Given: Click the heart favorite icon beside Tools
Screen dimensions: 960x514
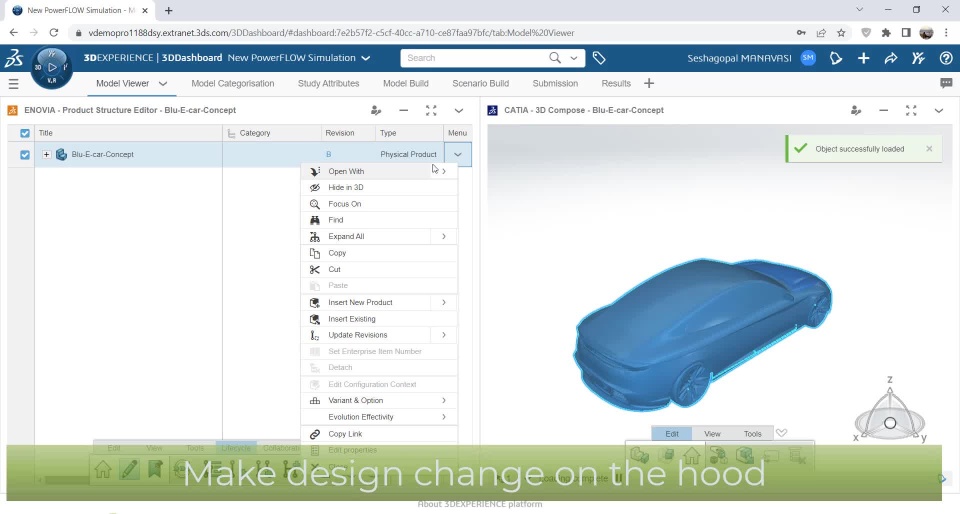Looking at the screenshot, I should coord(781,433).
